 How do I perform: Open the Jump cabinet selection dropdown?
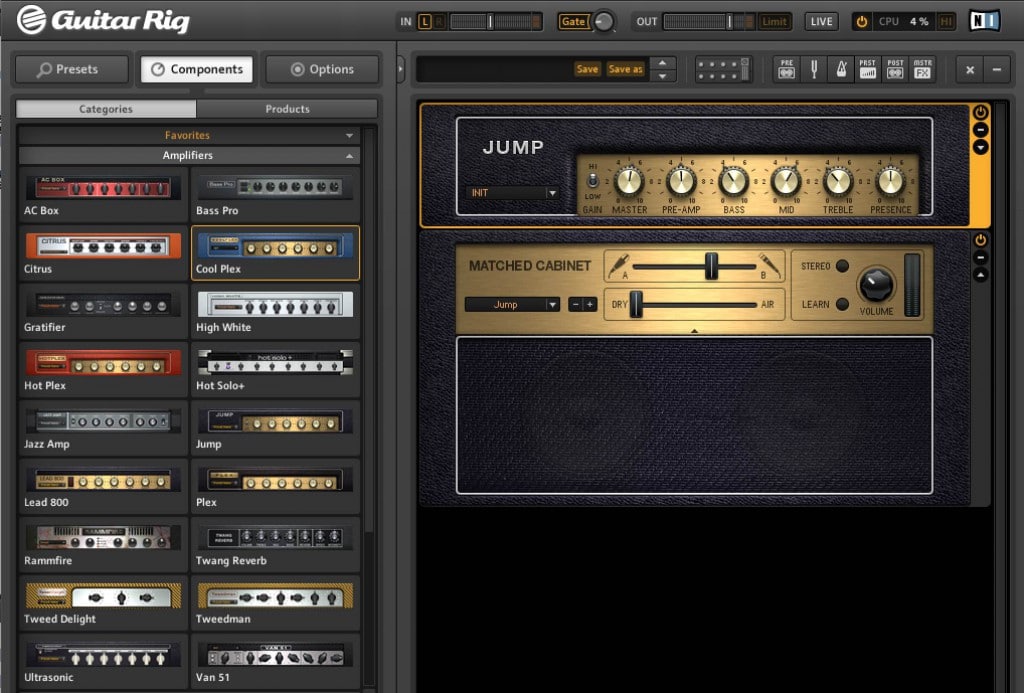click(512, 304)
